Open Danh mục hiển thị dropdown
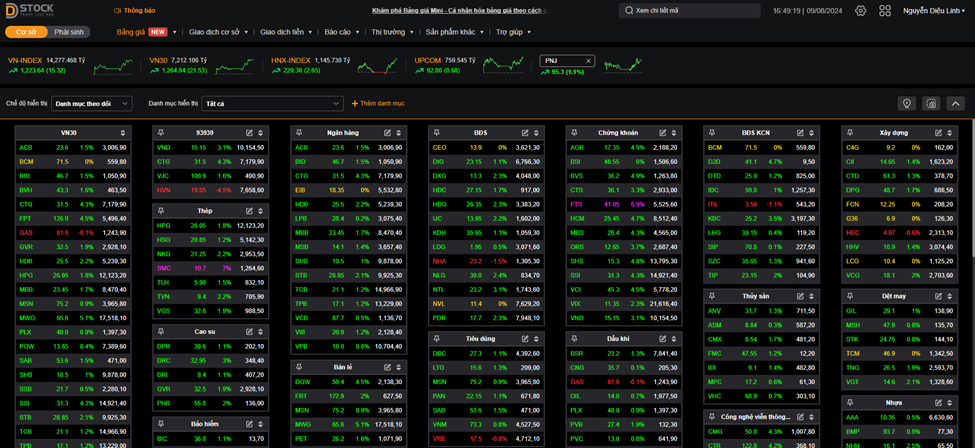The height and width of the screenshot is (448, 975). tap(272, 103)
